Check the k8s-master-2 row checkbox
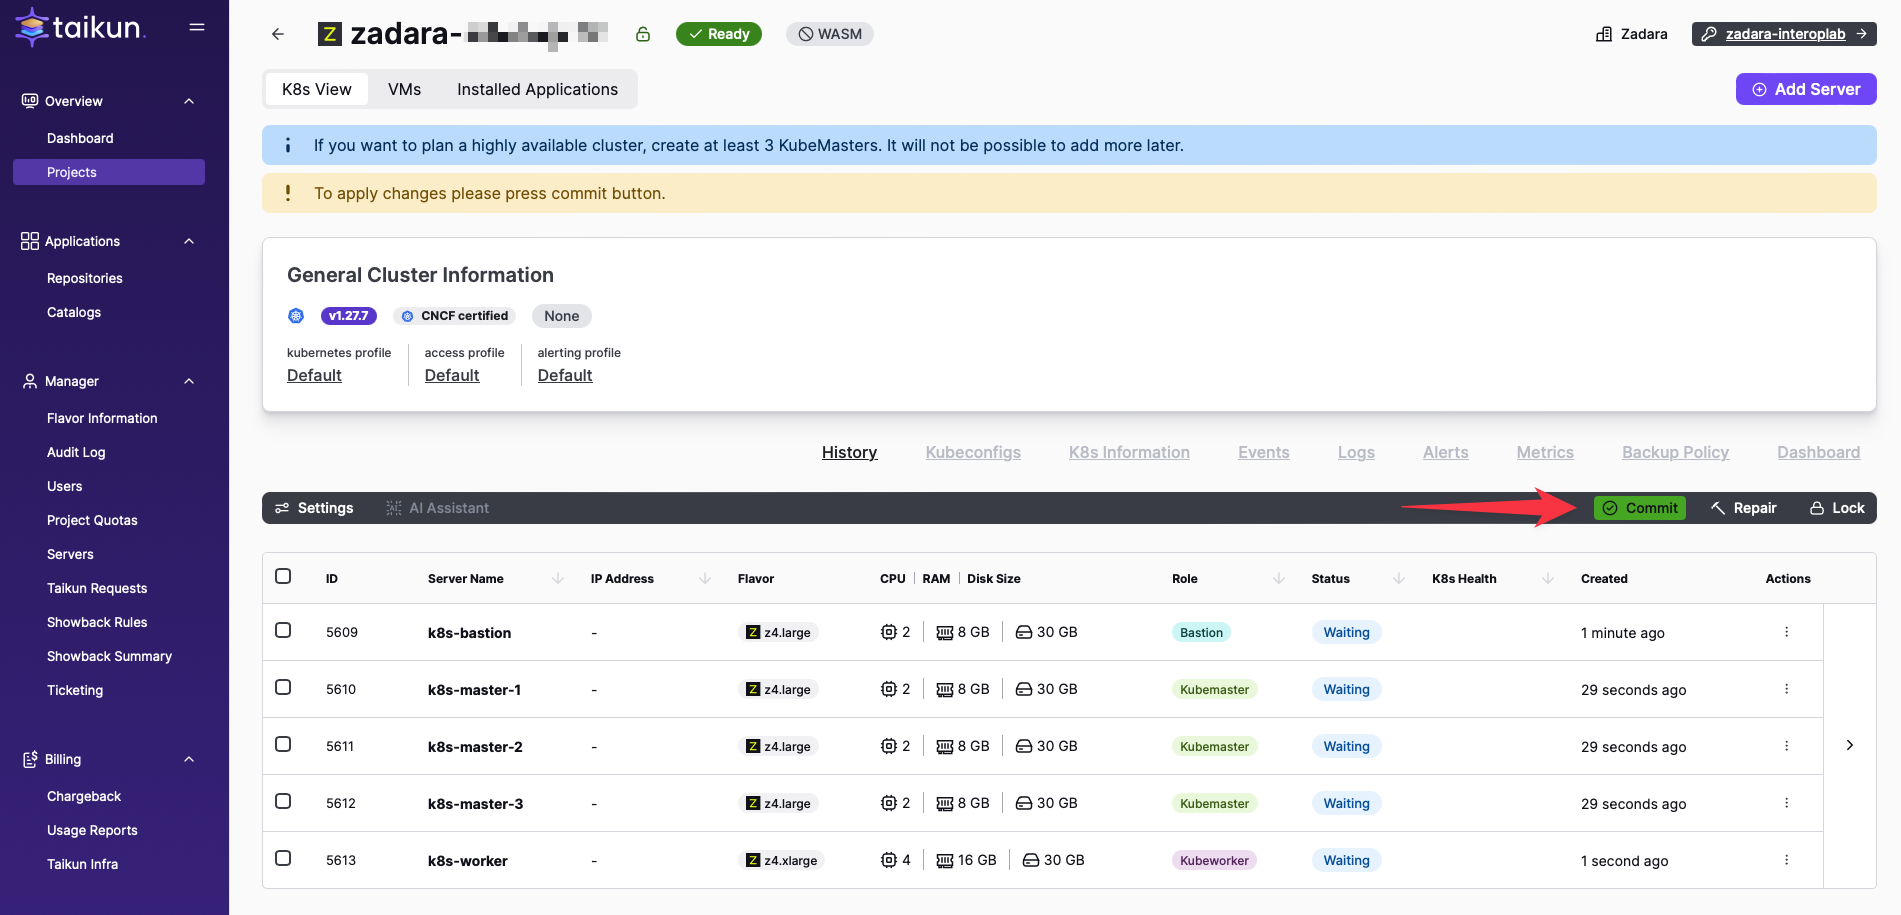Viewport: 1901px width, 915px height. coord(283,744)
